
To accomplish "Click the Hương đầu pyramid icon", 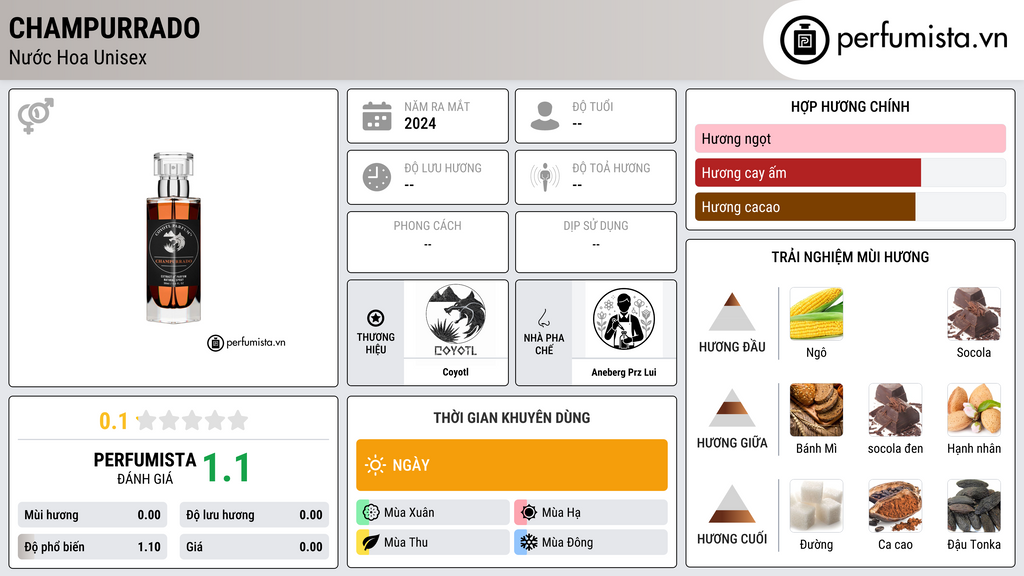I will [732, 312].
